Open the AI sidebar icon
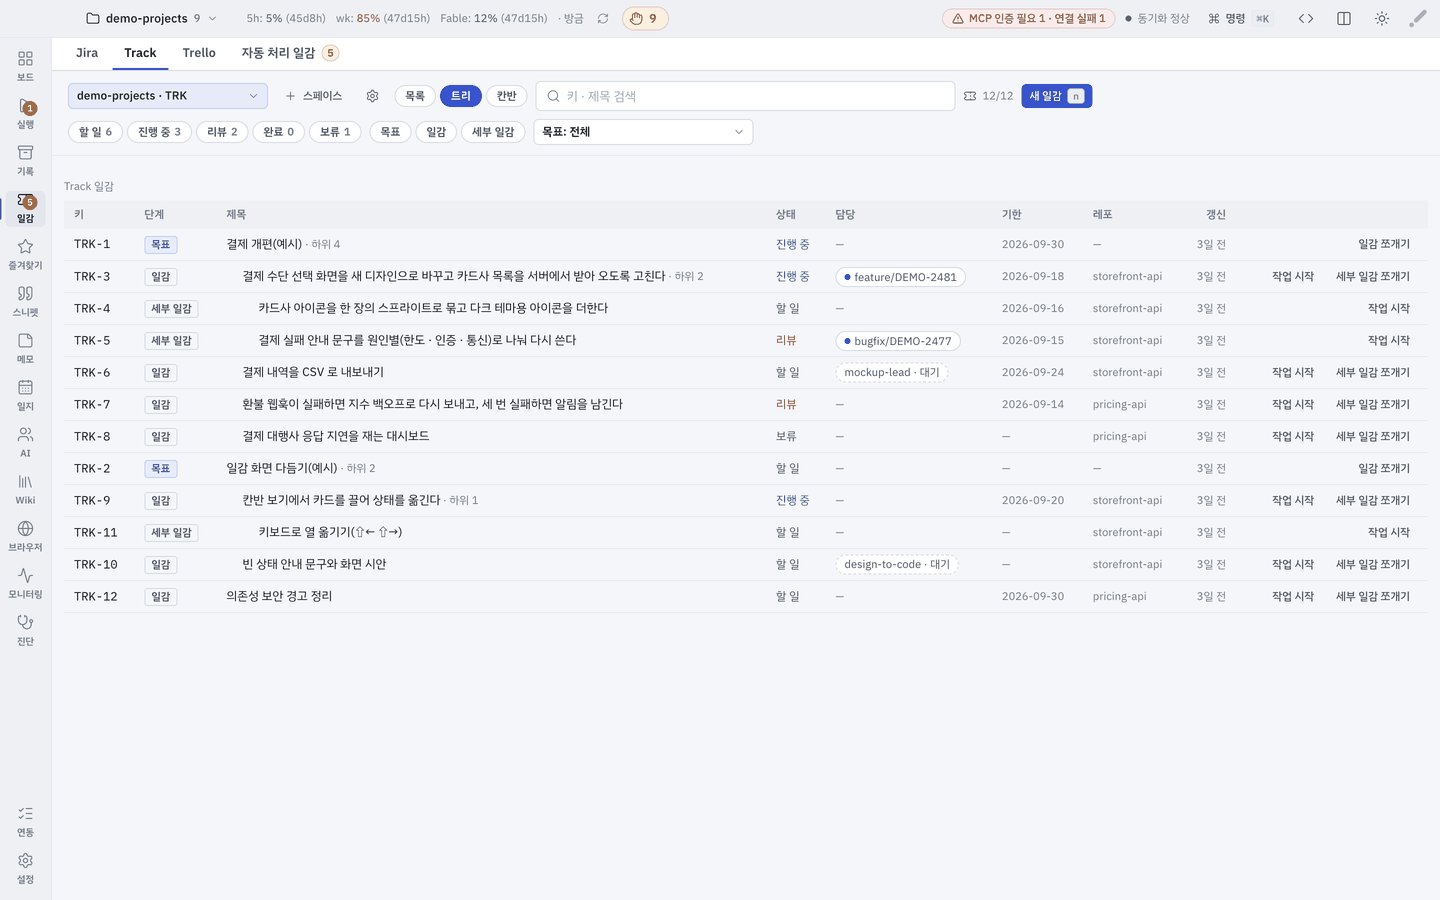The image size is (1440, 900). (25, 442)
